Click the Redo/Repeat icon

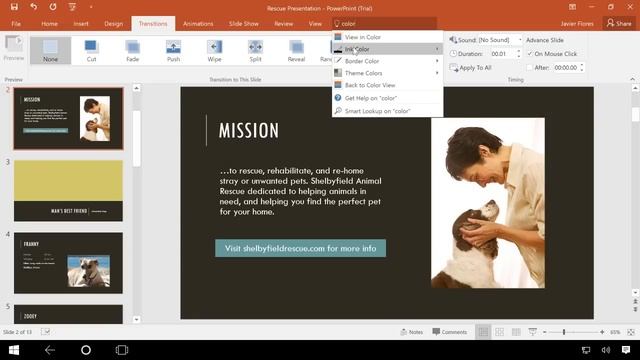(x=53, y=7)
